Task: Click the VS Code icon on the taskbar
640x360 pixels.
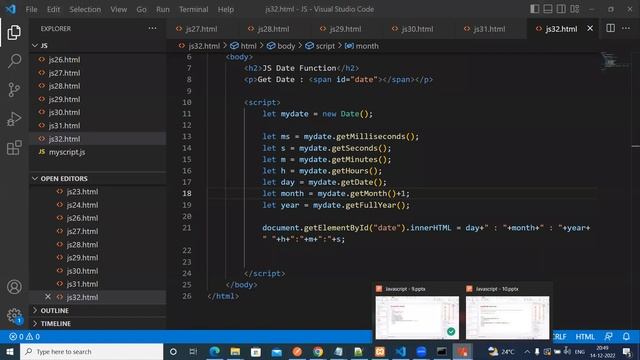Action: [x=400, y=351]
